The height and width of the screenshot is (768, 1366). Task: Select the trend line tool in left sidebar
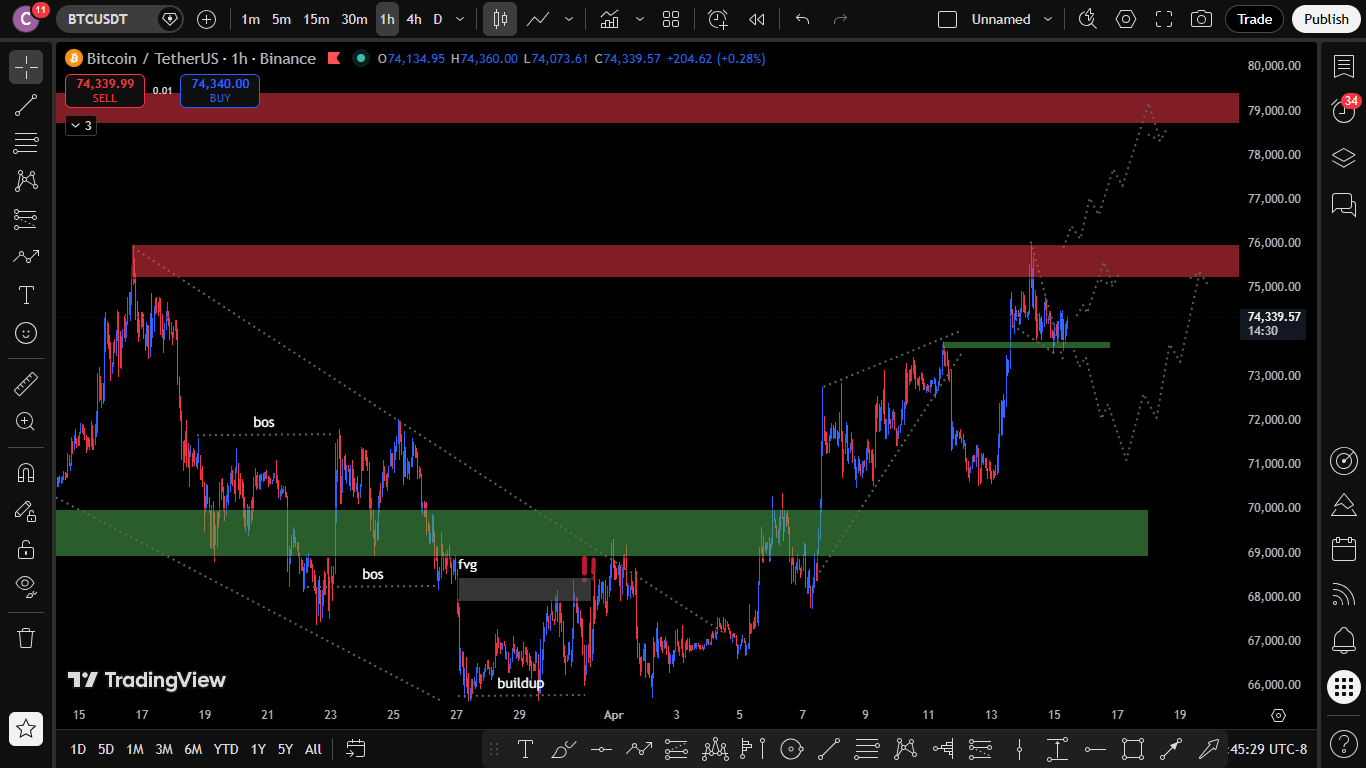pos(26,105)
